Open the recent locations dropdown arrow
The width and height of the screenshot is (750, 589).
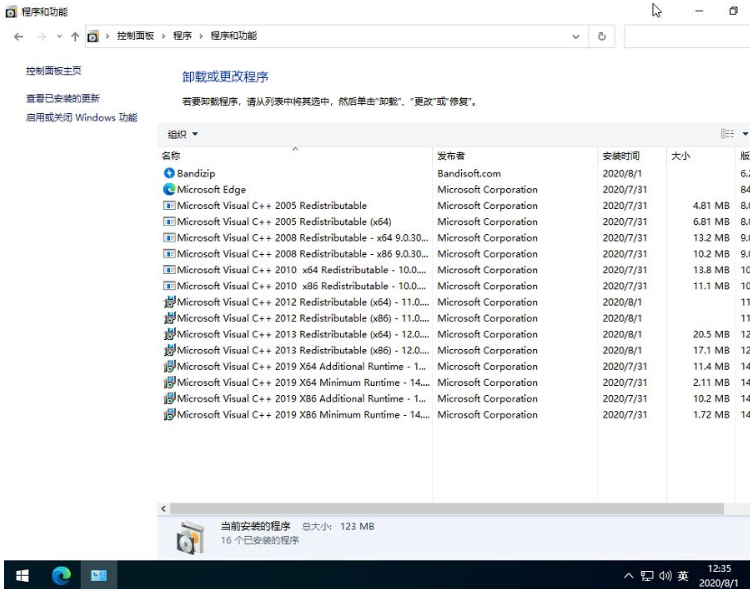[59, 36]
